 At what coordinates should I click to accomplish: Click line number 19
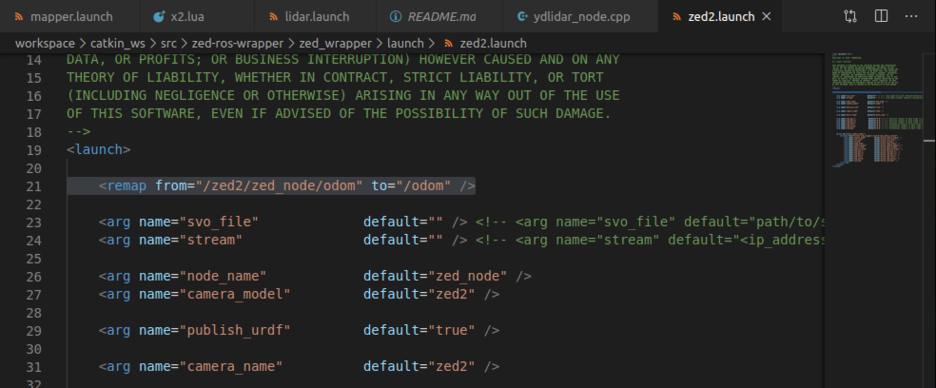(34, 150)
